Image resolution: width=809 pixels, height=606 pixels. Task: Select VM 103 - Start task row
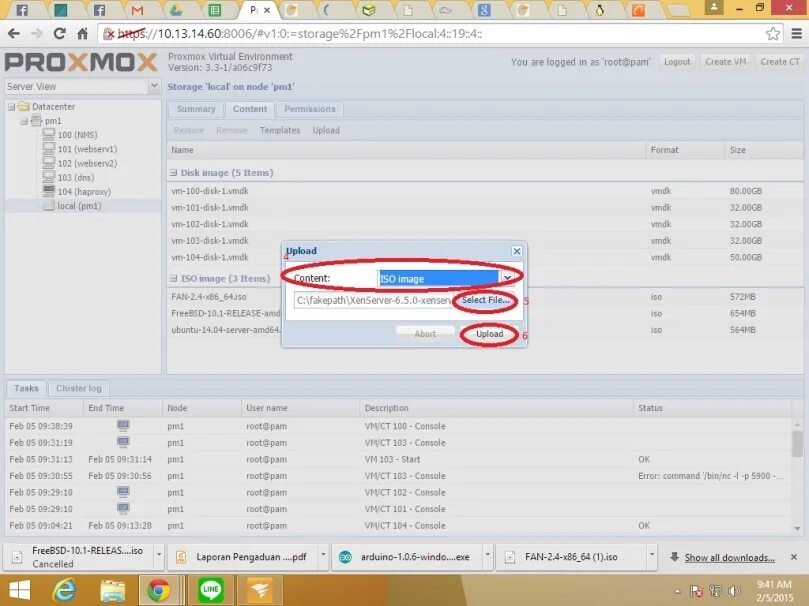[x=398, y=460]
